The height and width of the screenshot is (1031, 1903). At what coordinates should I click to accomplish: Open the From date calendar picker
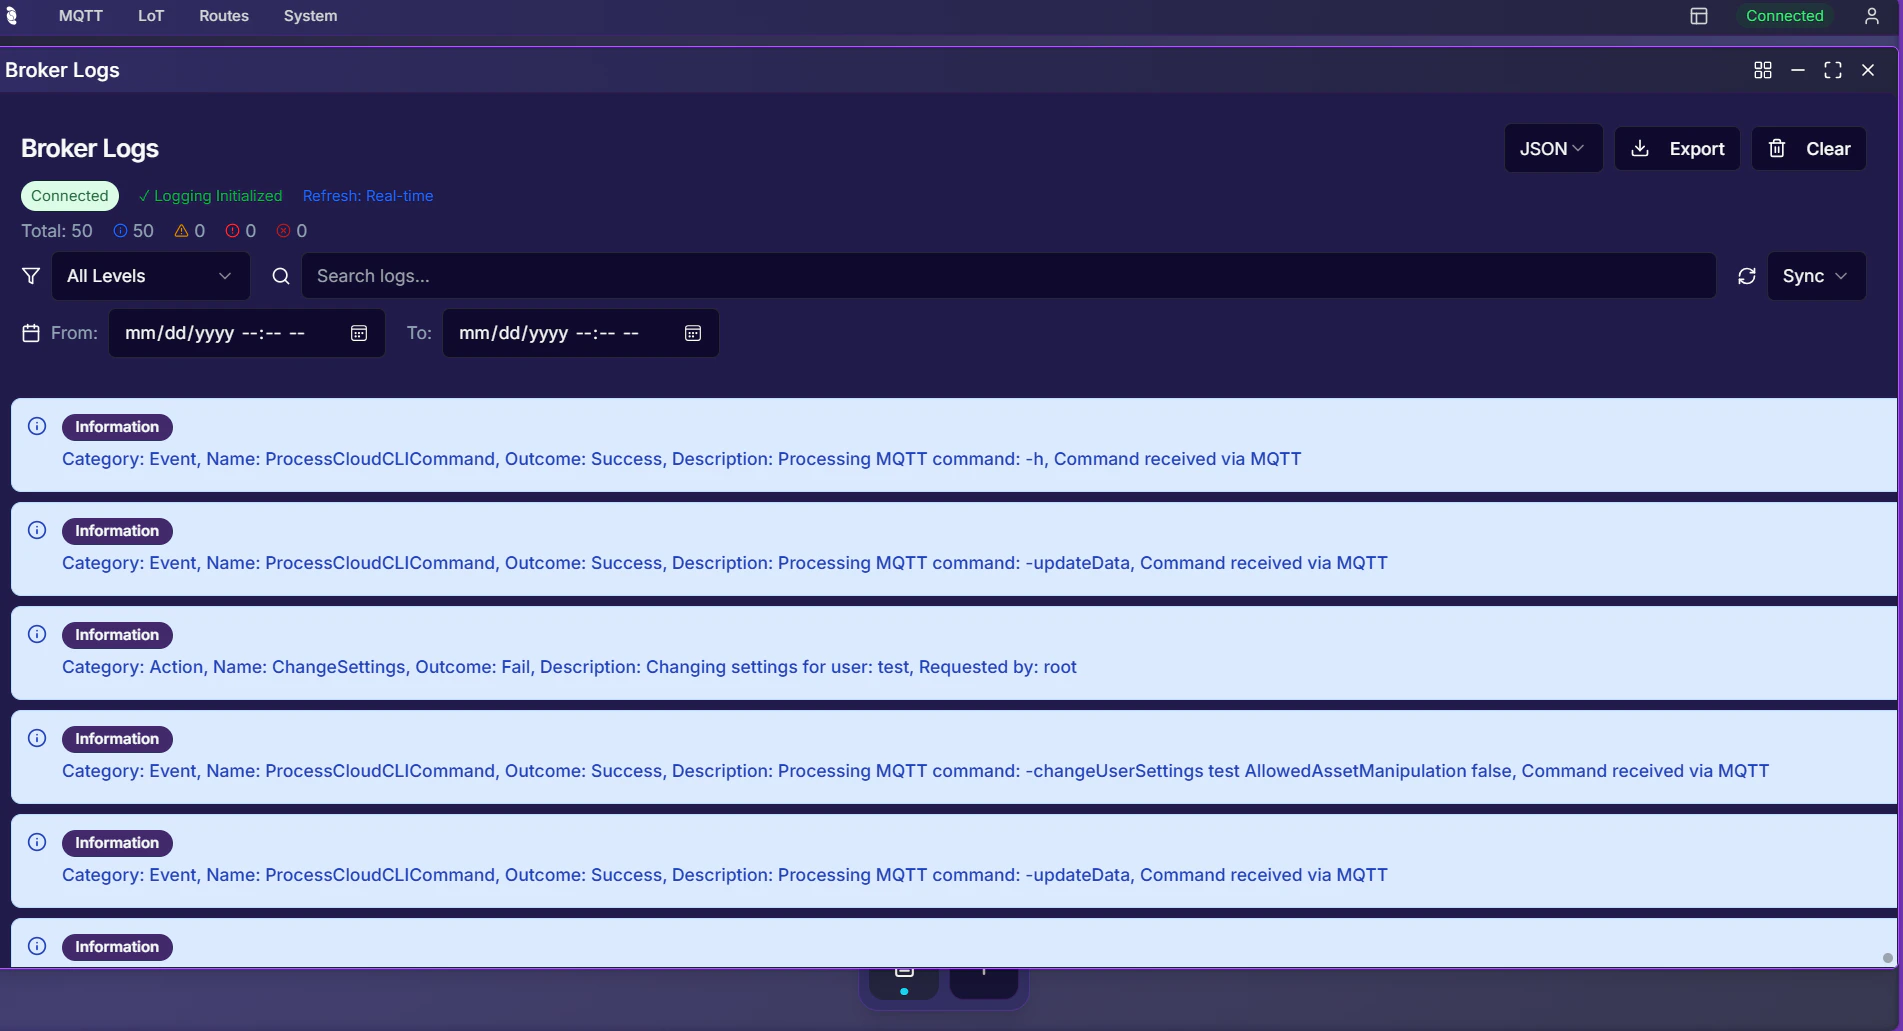pos(358,333)
